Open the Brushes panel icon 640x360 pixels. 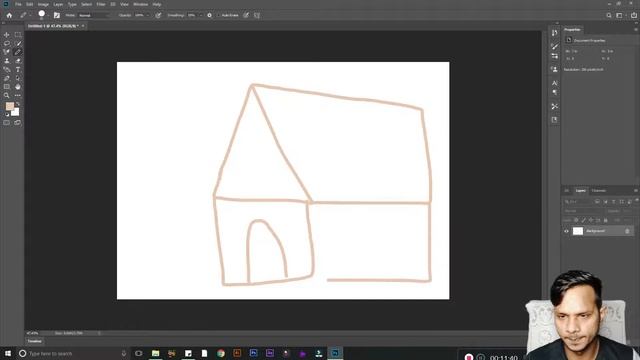tap(554, 46)
